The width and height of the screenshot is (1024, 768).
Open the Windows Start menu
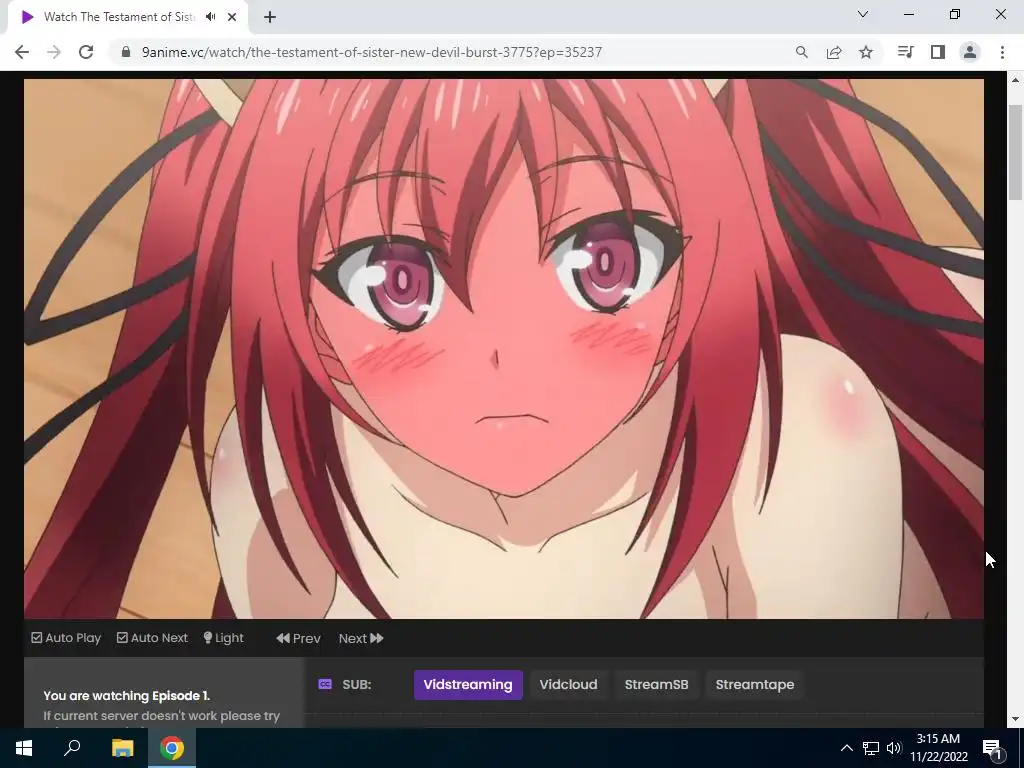pyautogui.click(x=24, y=748)
